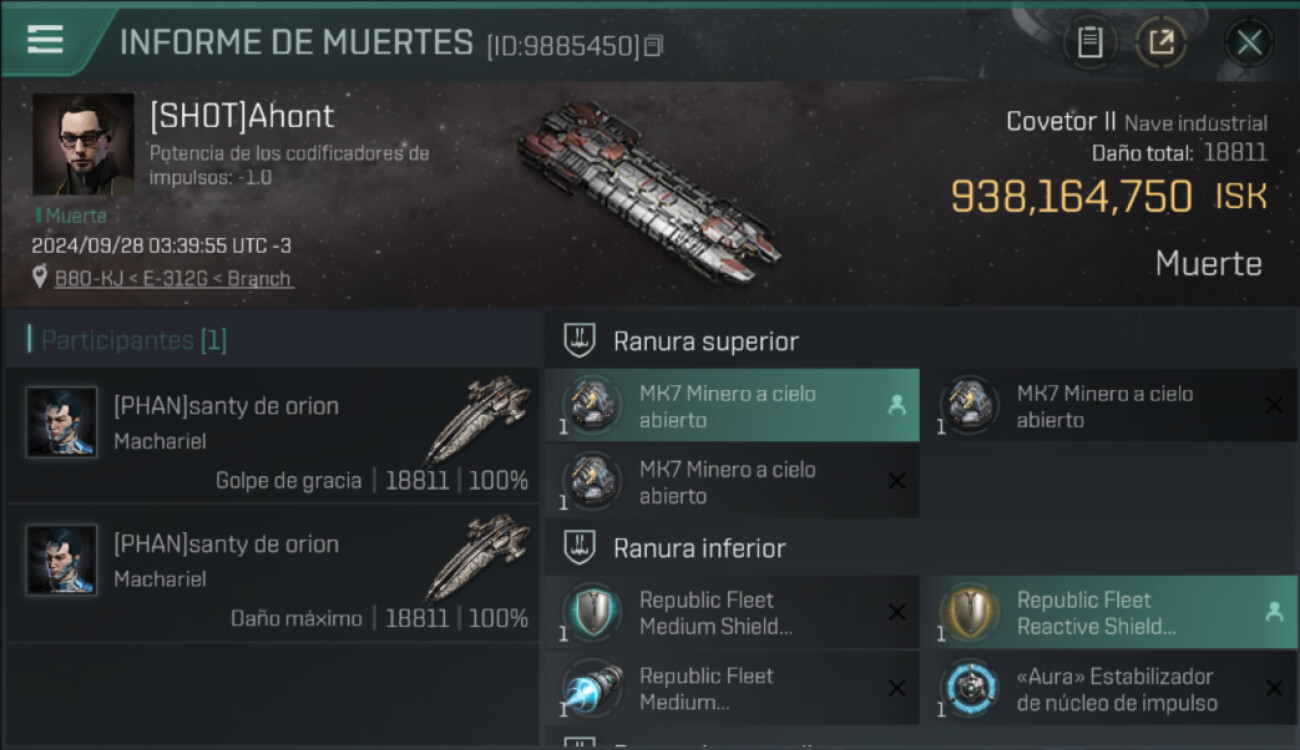Click the Aura Estabilizador de núcleo icon
Viewport: 1300px width, 750px height.
coord(970,688)
